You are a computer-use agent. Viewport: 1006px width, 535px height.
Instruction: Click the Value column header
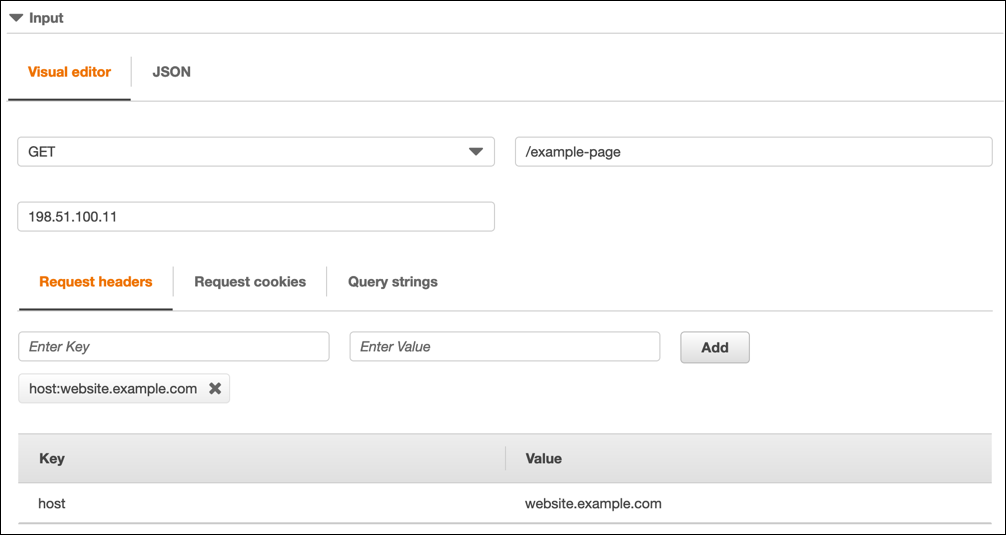pos(543,459)
